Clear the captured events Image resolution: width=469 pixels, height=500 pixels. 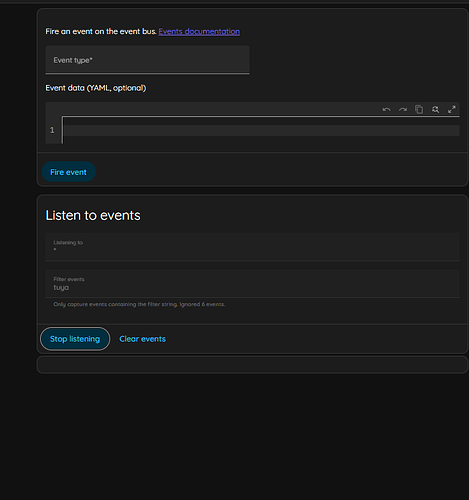coord(142,339)
